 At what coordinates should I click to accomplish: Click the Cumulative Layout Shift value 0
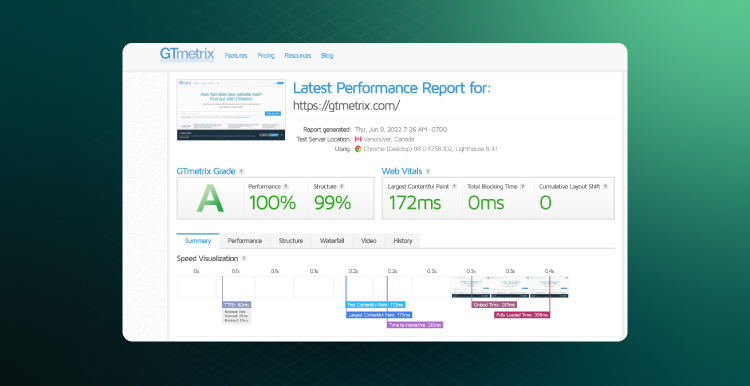(x=545, y=203)
